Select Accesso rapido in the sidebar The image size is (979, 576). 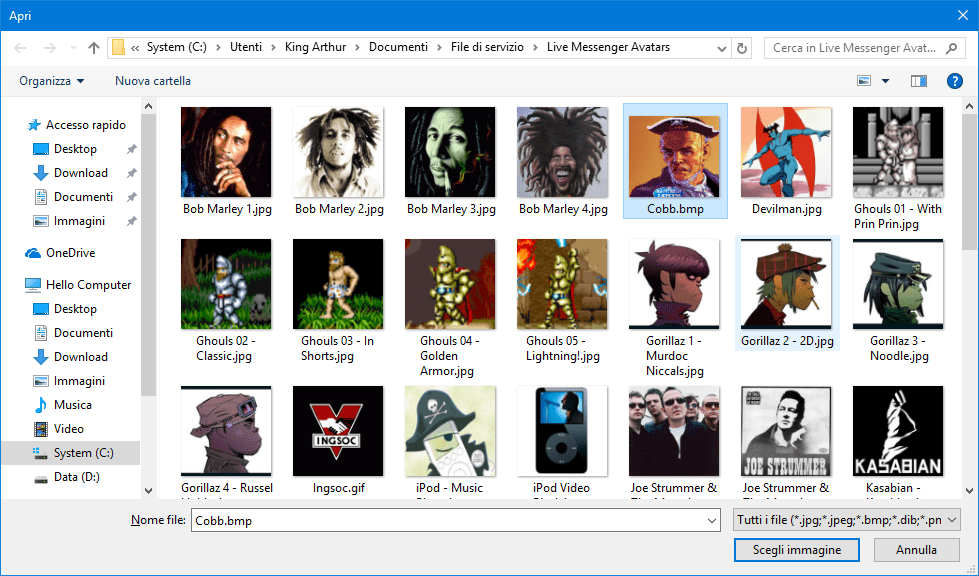[x=77, y=125]
